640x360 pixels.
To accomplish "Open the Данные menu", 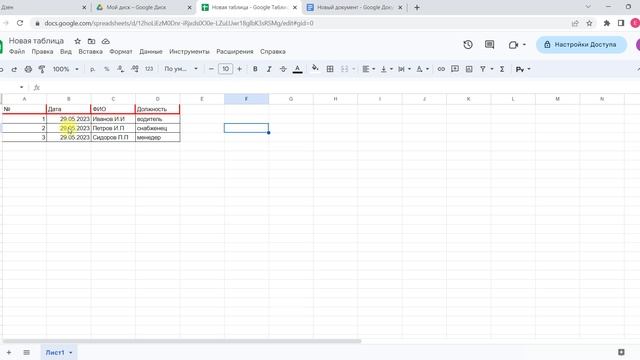I will click(x=151, y=51).
